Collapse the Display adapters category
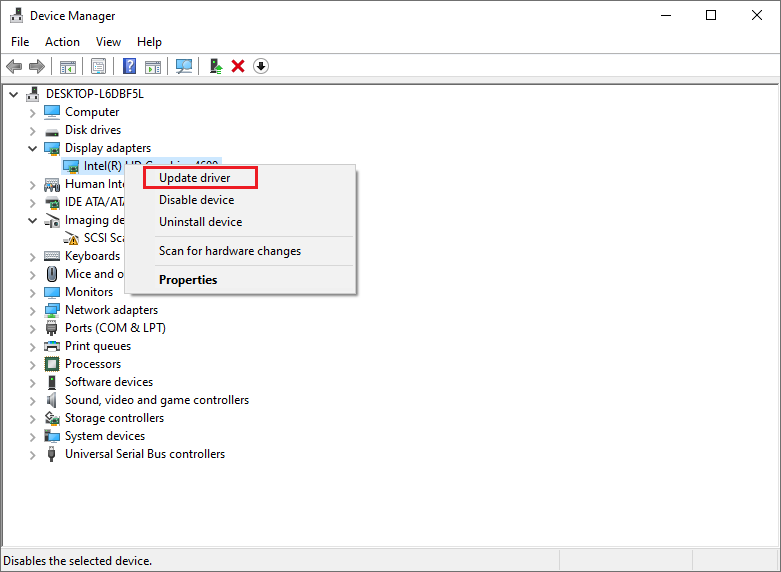The height and width of the screenshot is (572, 781). click(32, 148)
